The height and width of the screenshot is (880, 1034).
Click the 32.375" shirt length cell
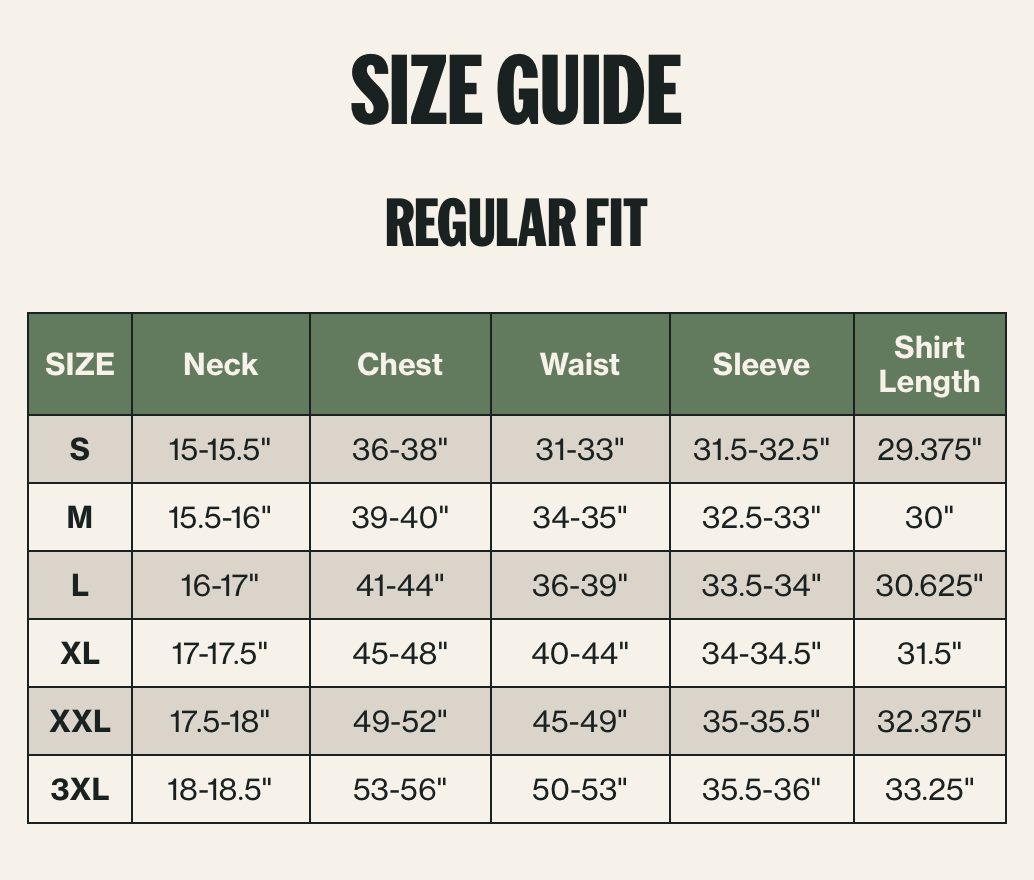click(x=930, y=721)
